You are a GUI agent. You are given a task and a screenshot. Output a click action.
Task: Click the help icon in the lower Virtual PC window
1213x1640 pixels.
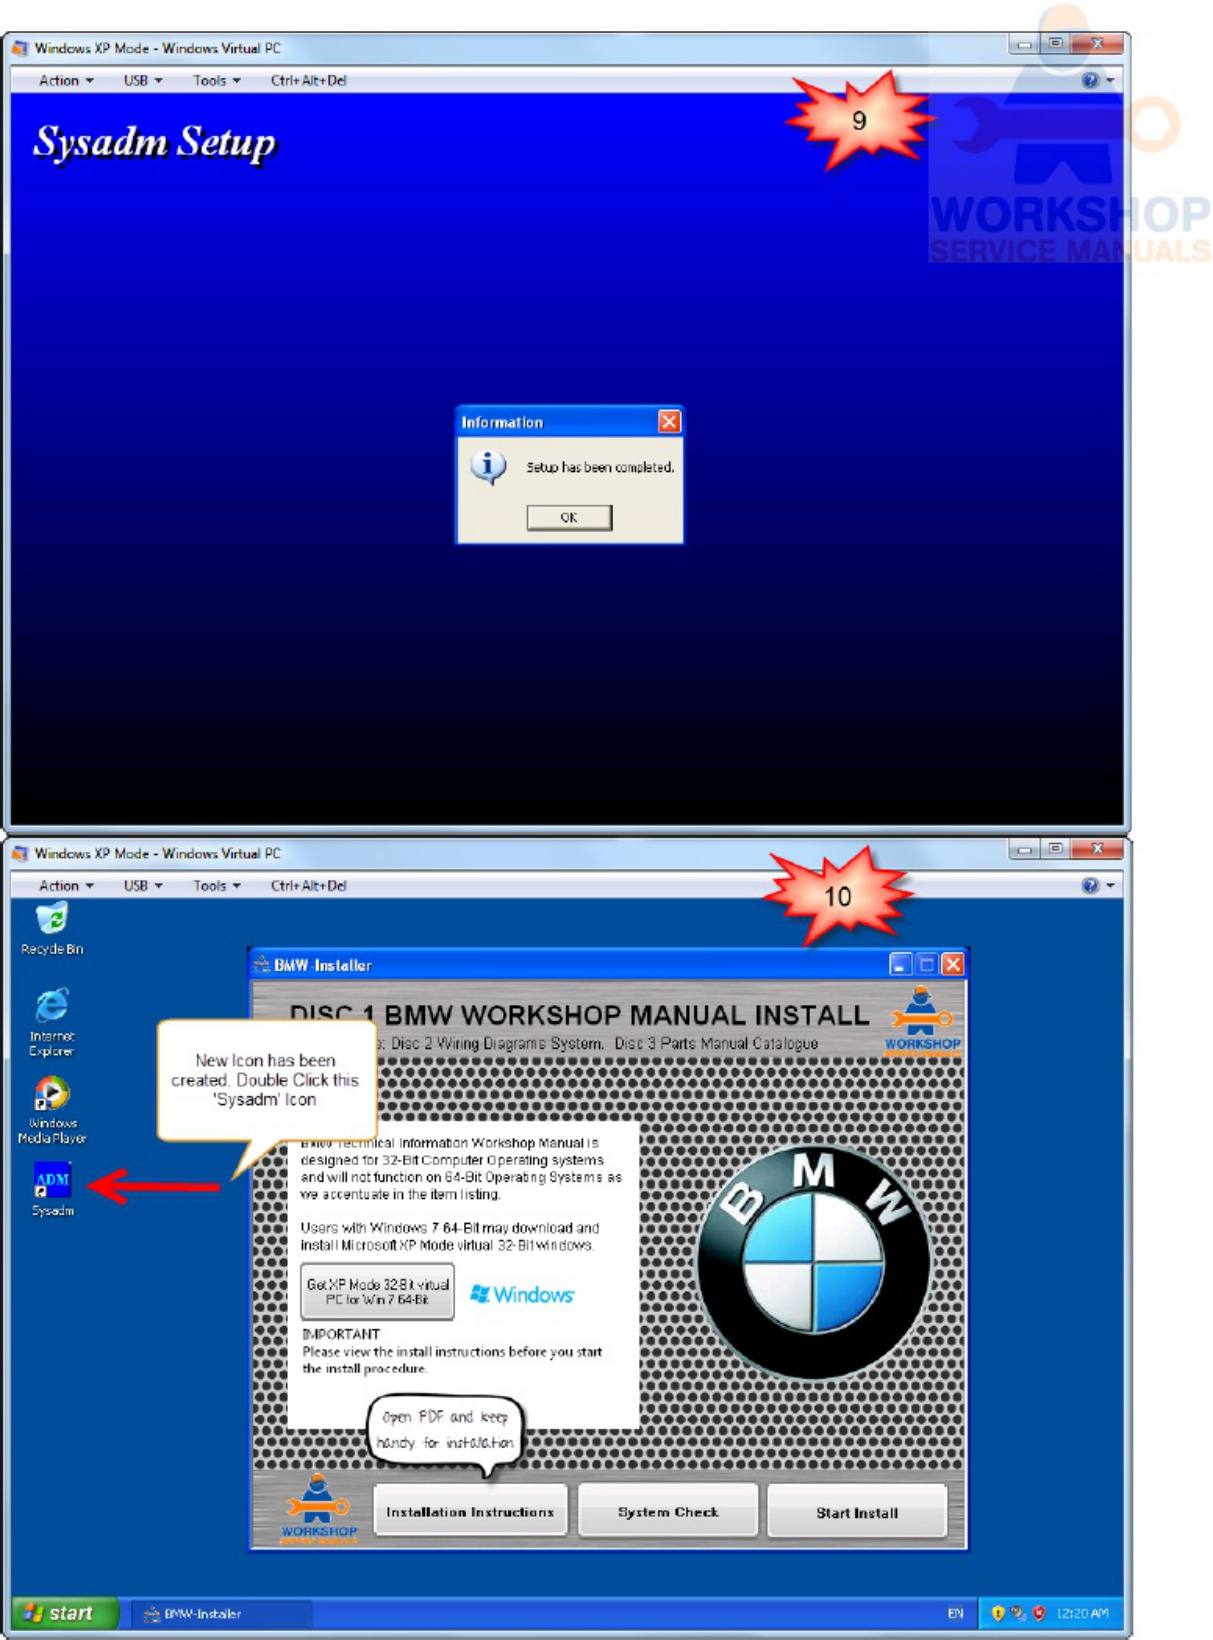coord(1090,885)
